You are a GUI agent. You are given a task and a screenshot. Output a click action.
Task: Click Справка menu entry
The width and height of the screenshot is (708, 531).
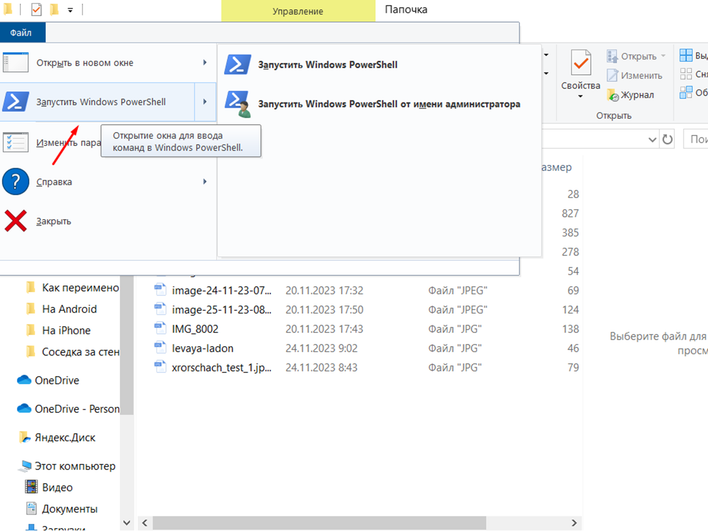coord(107,182)
